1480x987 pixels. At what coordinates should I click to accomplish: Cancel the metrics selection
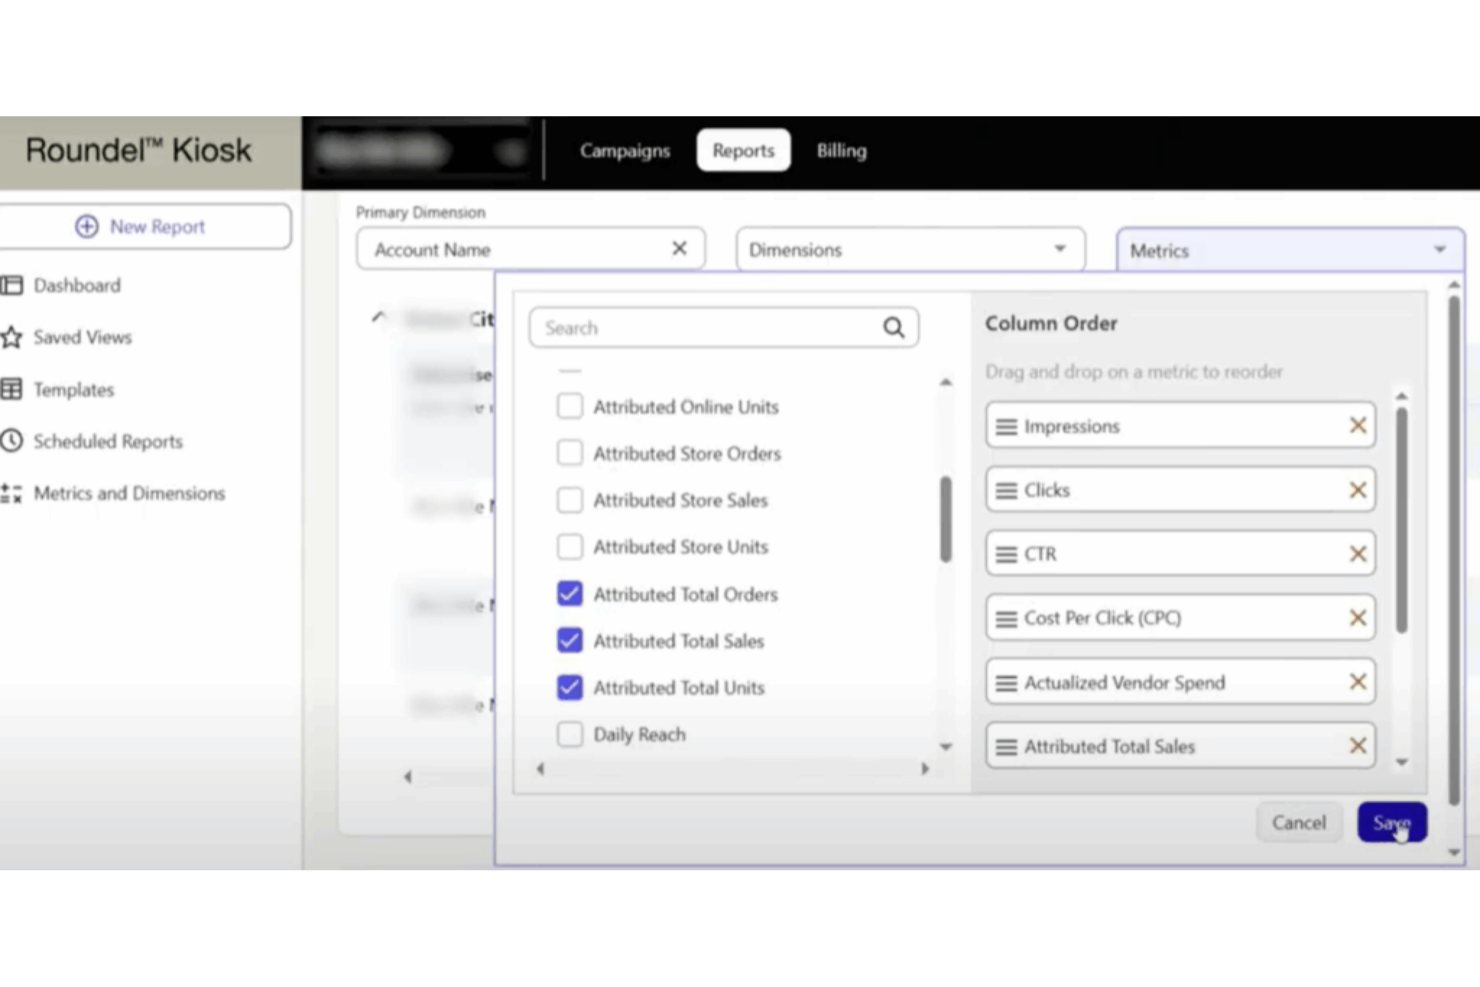point(1298,822)
